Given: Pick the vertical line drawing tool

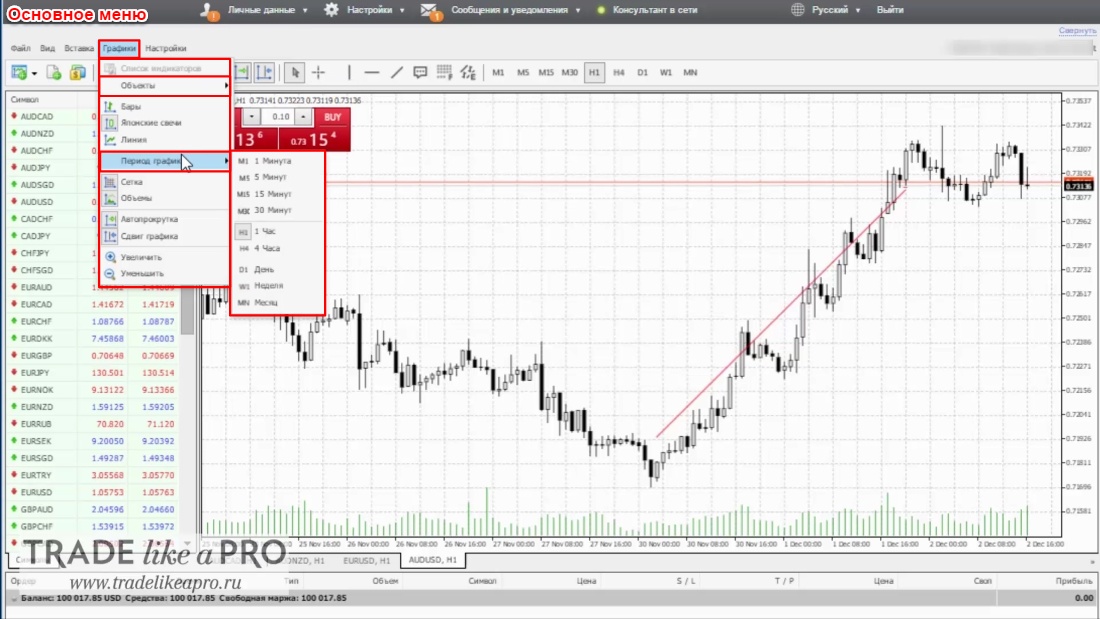Looking at the screenshot, I should coord(349,72).
